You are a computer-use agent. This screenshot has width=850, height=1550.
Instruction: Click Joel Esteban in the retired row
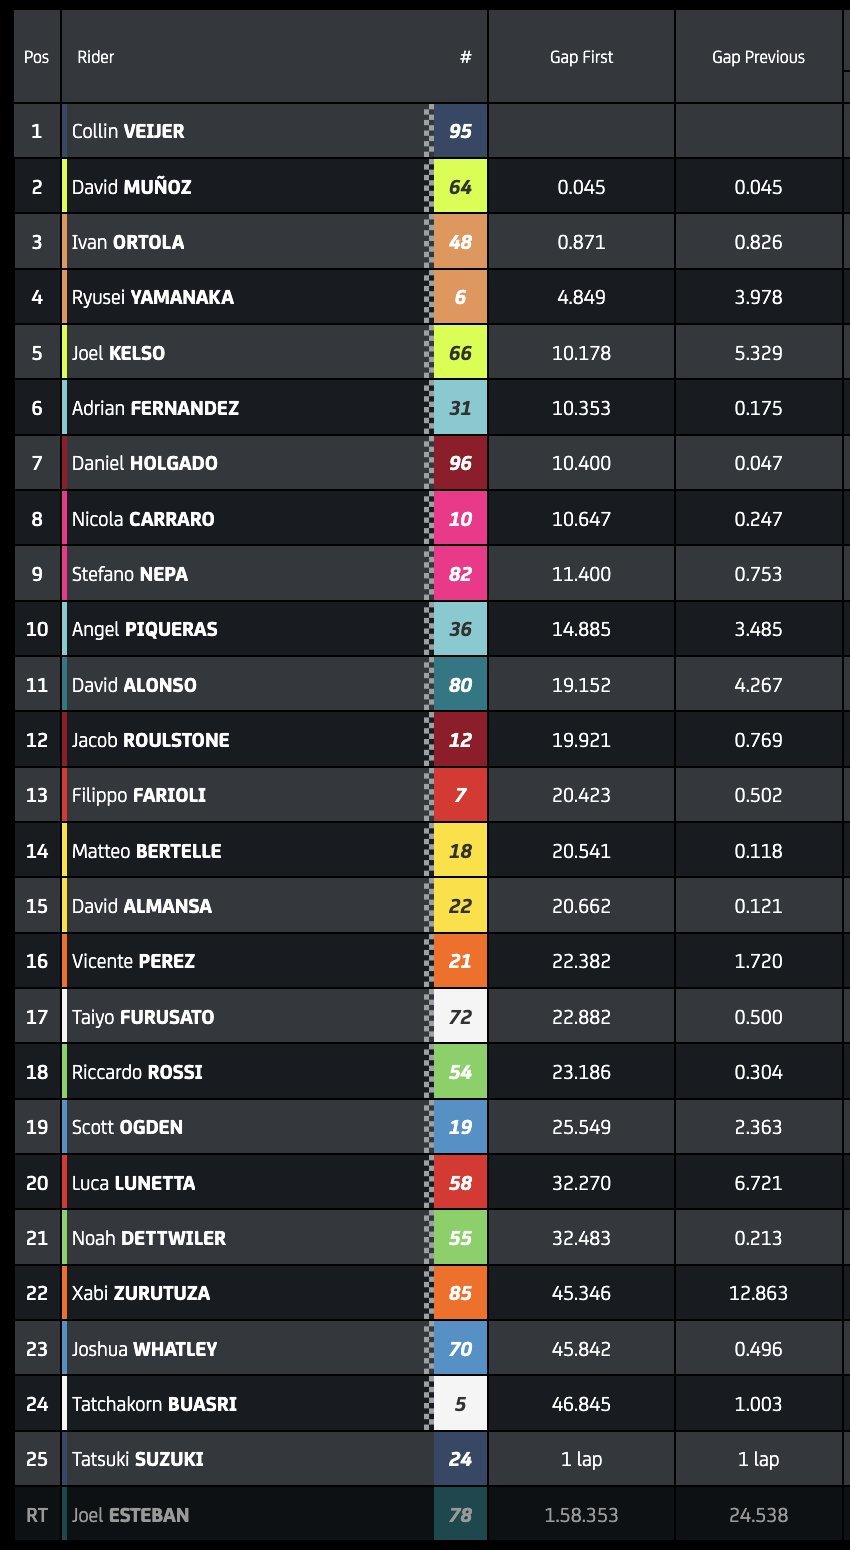point(130,1515)
